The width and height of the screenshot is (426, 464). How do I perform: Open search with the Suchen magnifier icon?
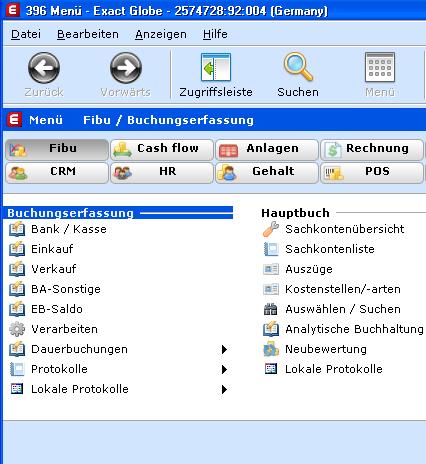298,67
